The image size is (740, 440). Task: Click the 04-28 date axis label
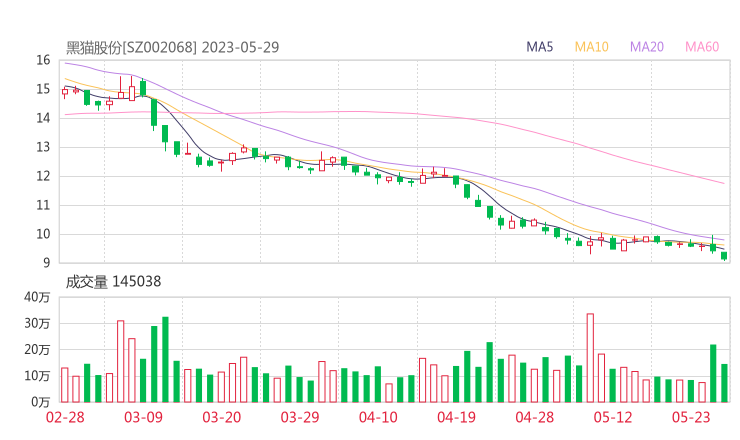pos(535,417)
